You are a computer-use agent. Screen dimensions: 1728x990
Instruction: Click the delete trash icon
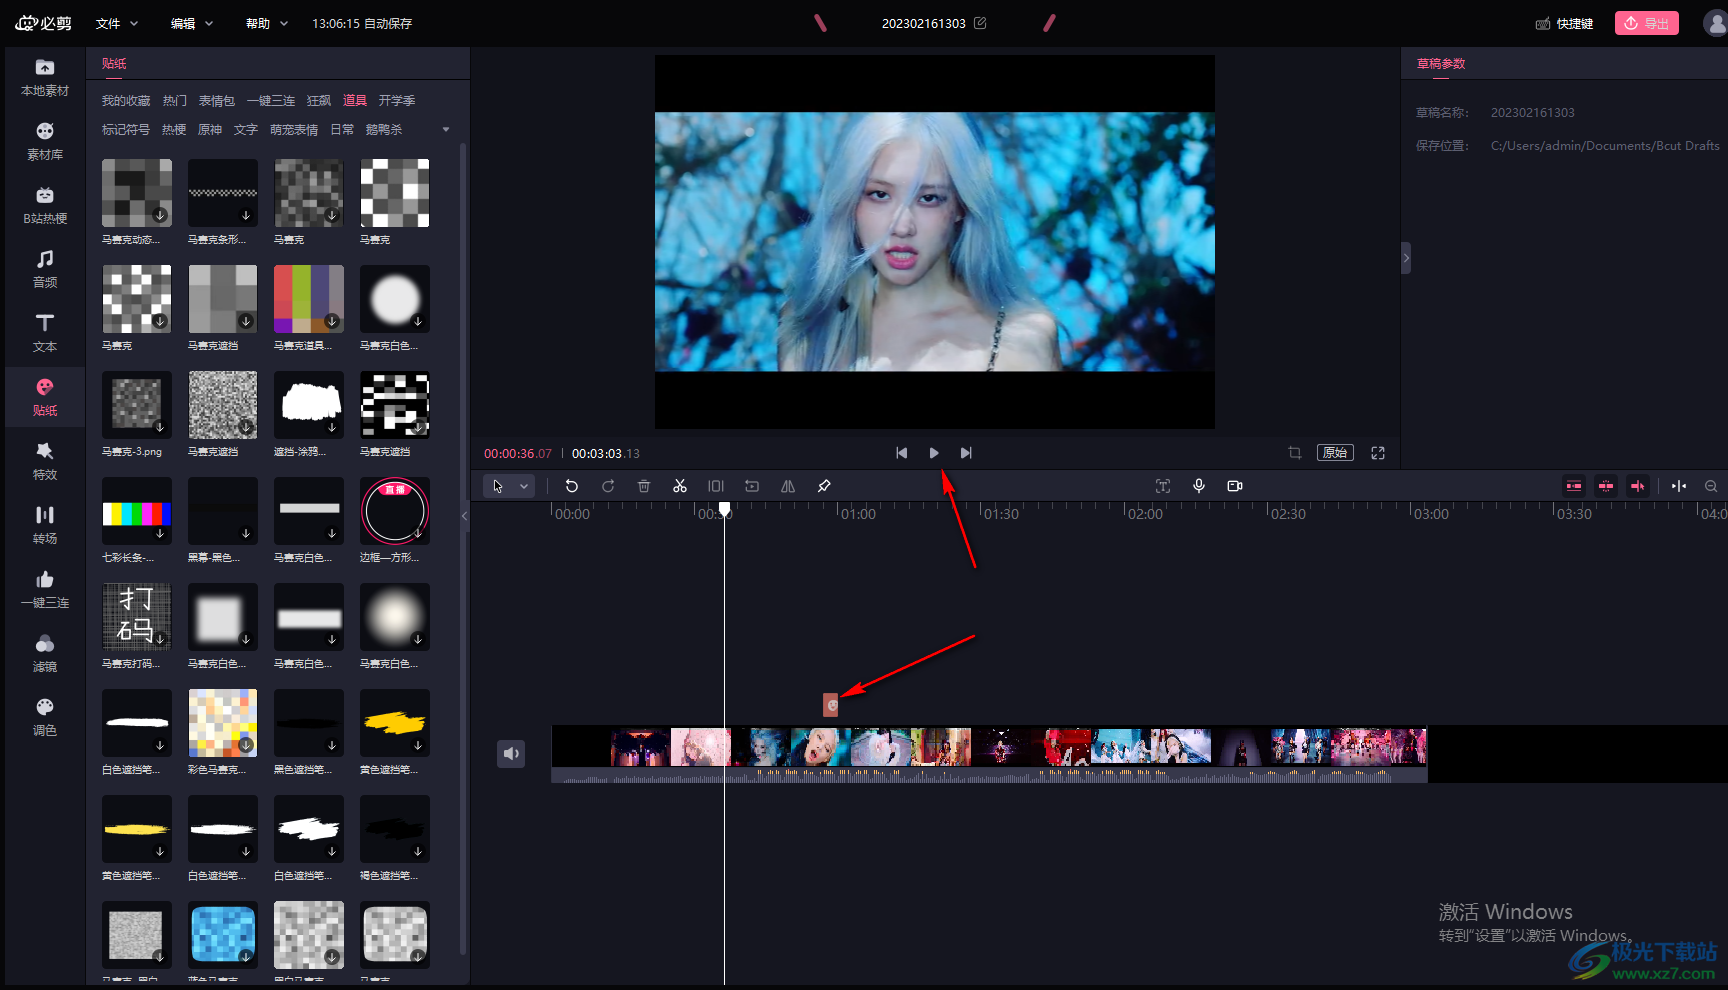(644, 486)
